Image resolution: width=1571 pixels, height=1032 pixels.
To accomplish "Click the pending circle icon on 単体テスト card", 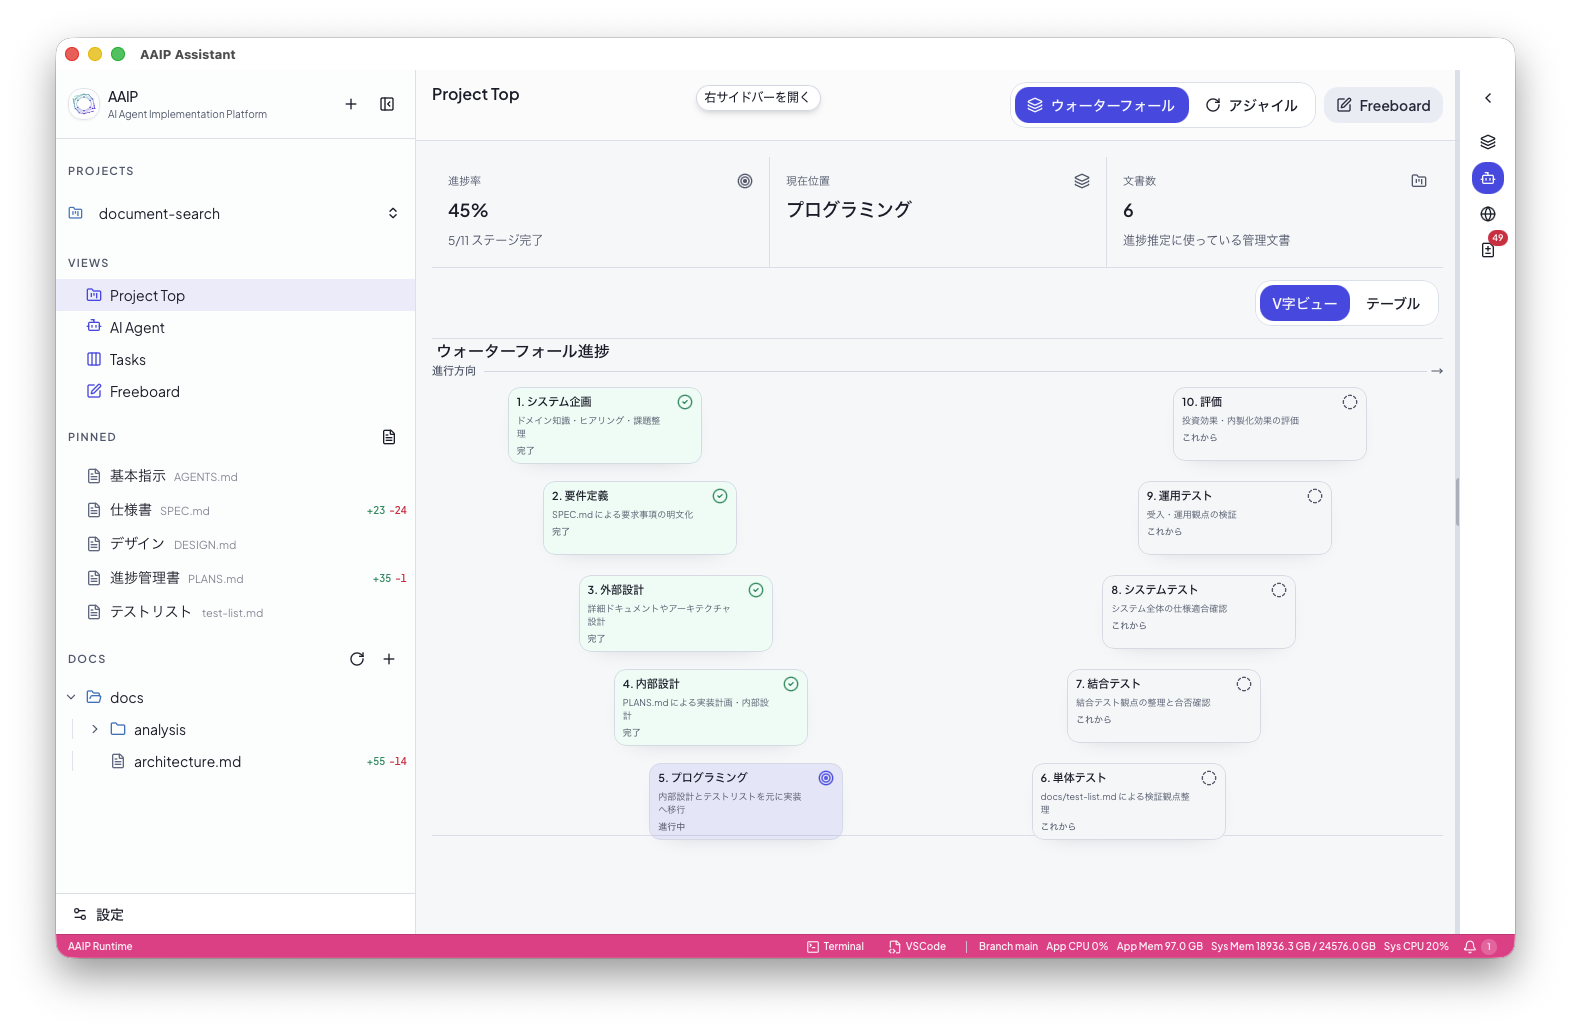I will coord(1209,778).
